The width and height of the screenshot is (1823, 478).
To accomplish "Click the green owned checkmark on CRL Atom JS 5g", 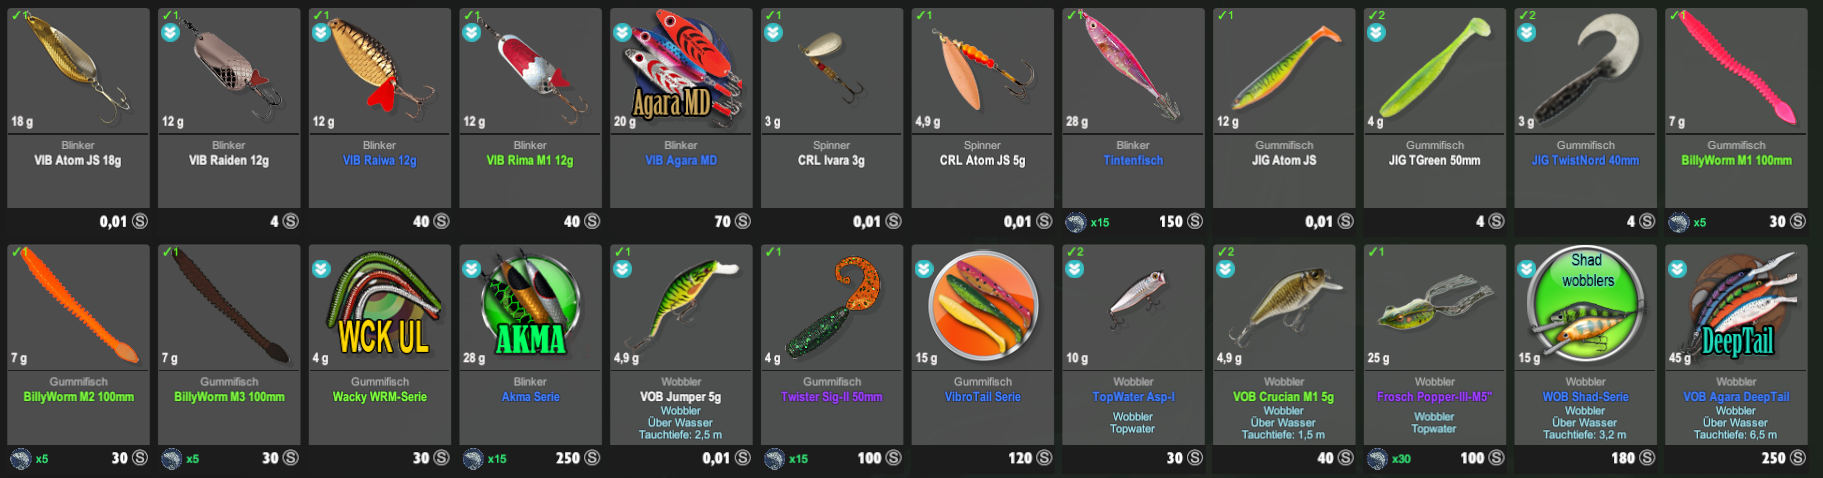I will tap(921, 16).
